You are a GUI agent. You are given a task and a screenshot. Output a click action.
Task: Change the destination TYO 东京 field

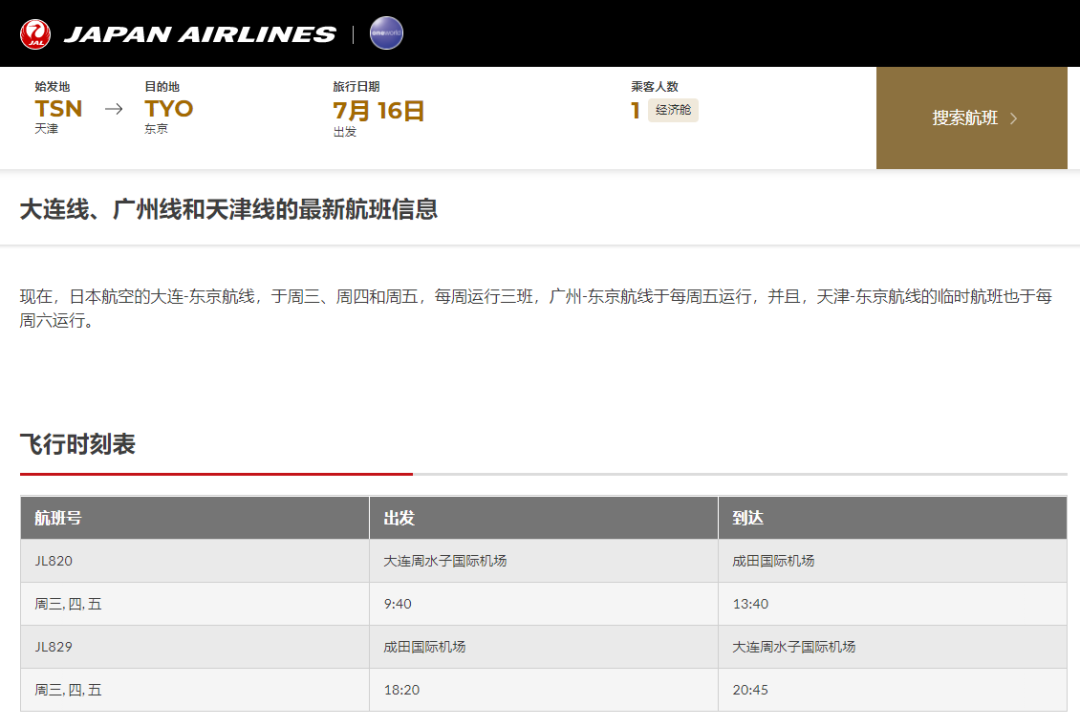pyautogui.click(x=169, y=108)
